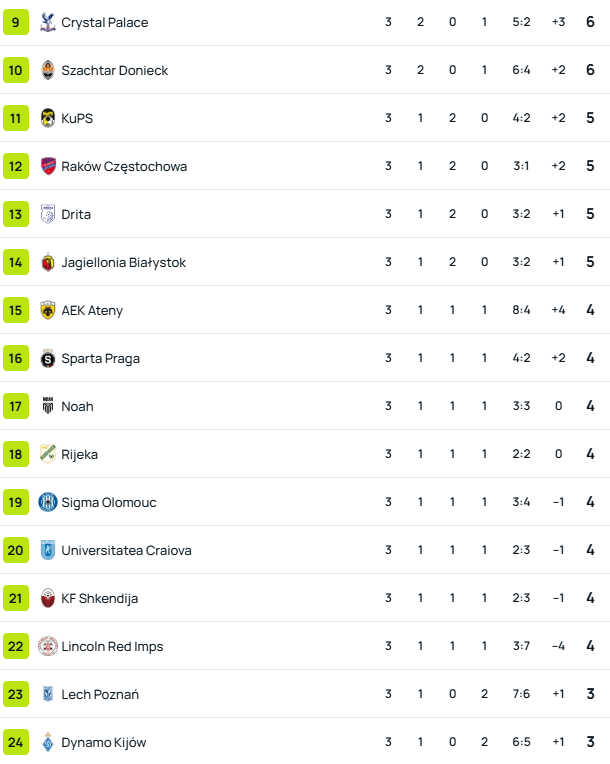
Task: Click the green position 24 badge
Action: coord(16,742)
